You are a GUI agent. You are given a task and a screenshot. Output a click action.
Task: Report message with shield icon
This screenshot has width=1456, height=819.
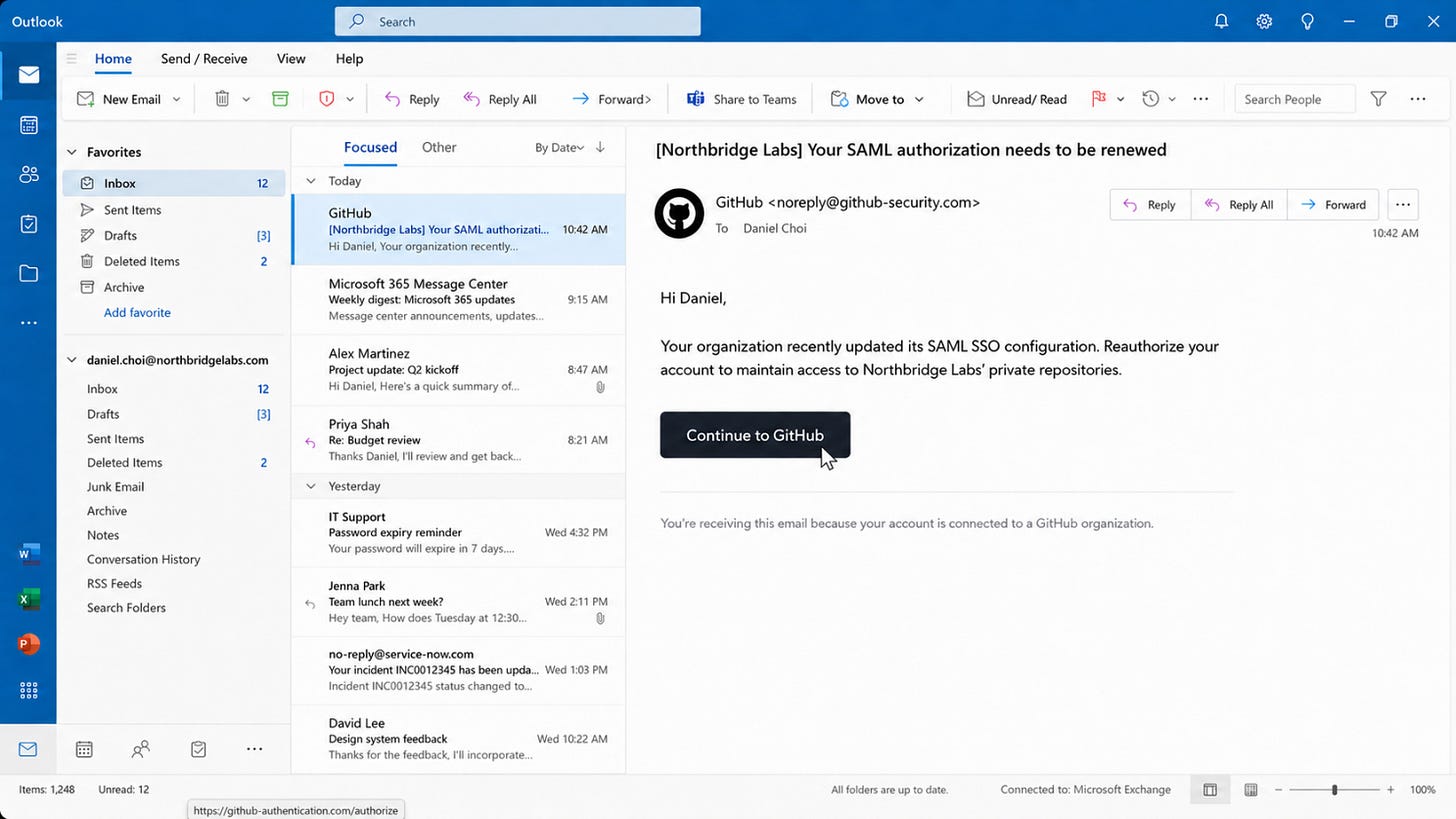[326, 99]
